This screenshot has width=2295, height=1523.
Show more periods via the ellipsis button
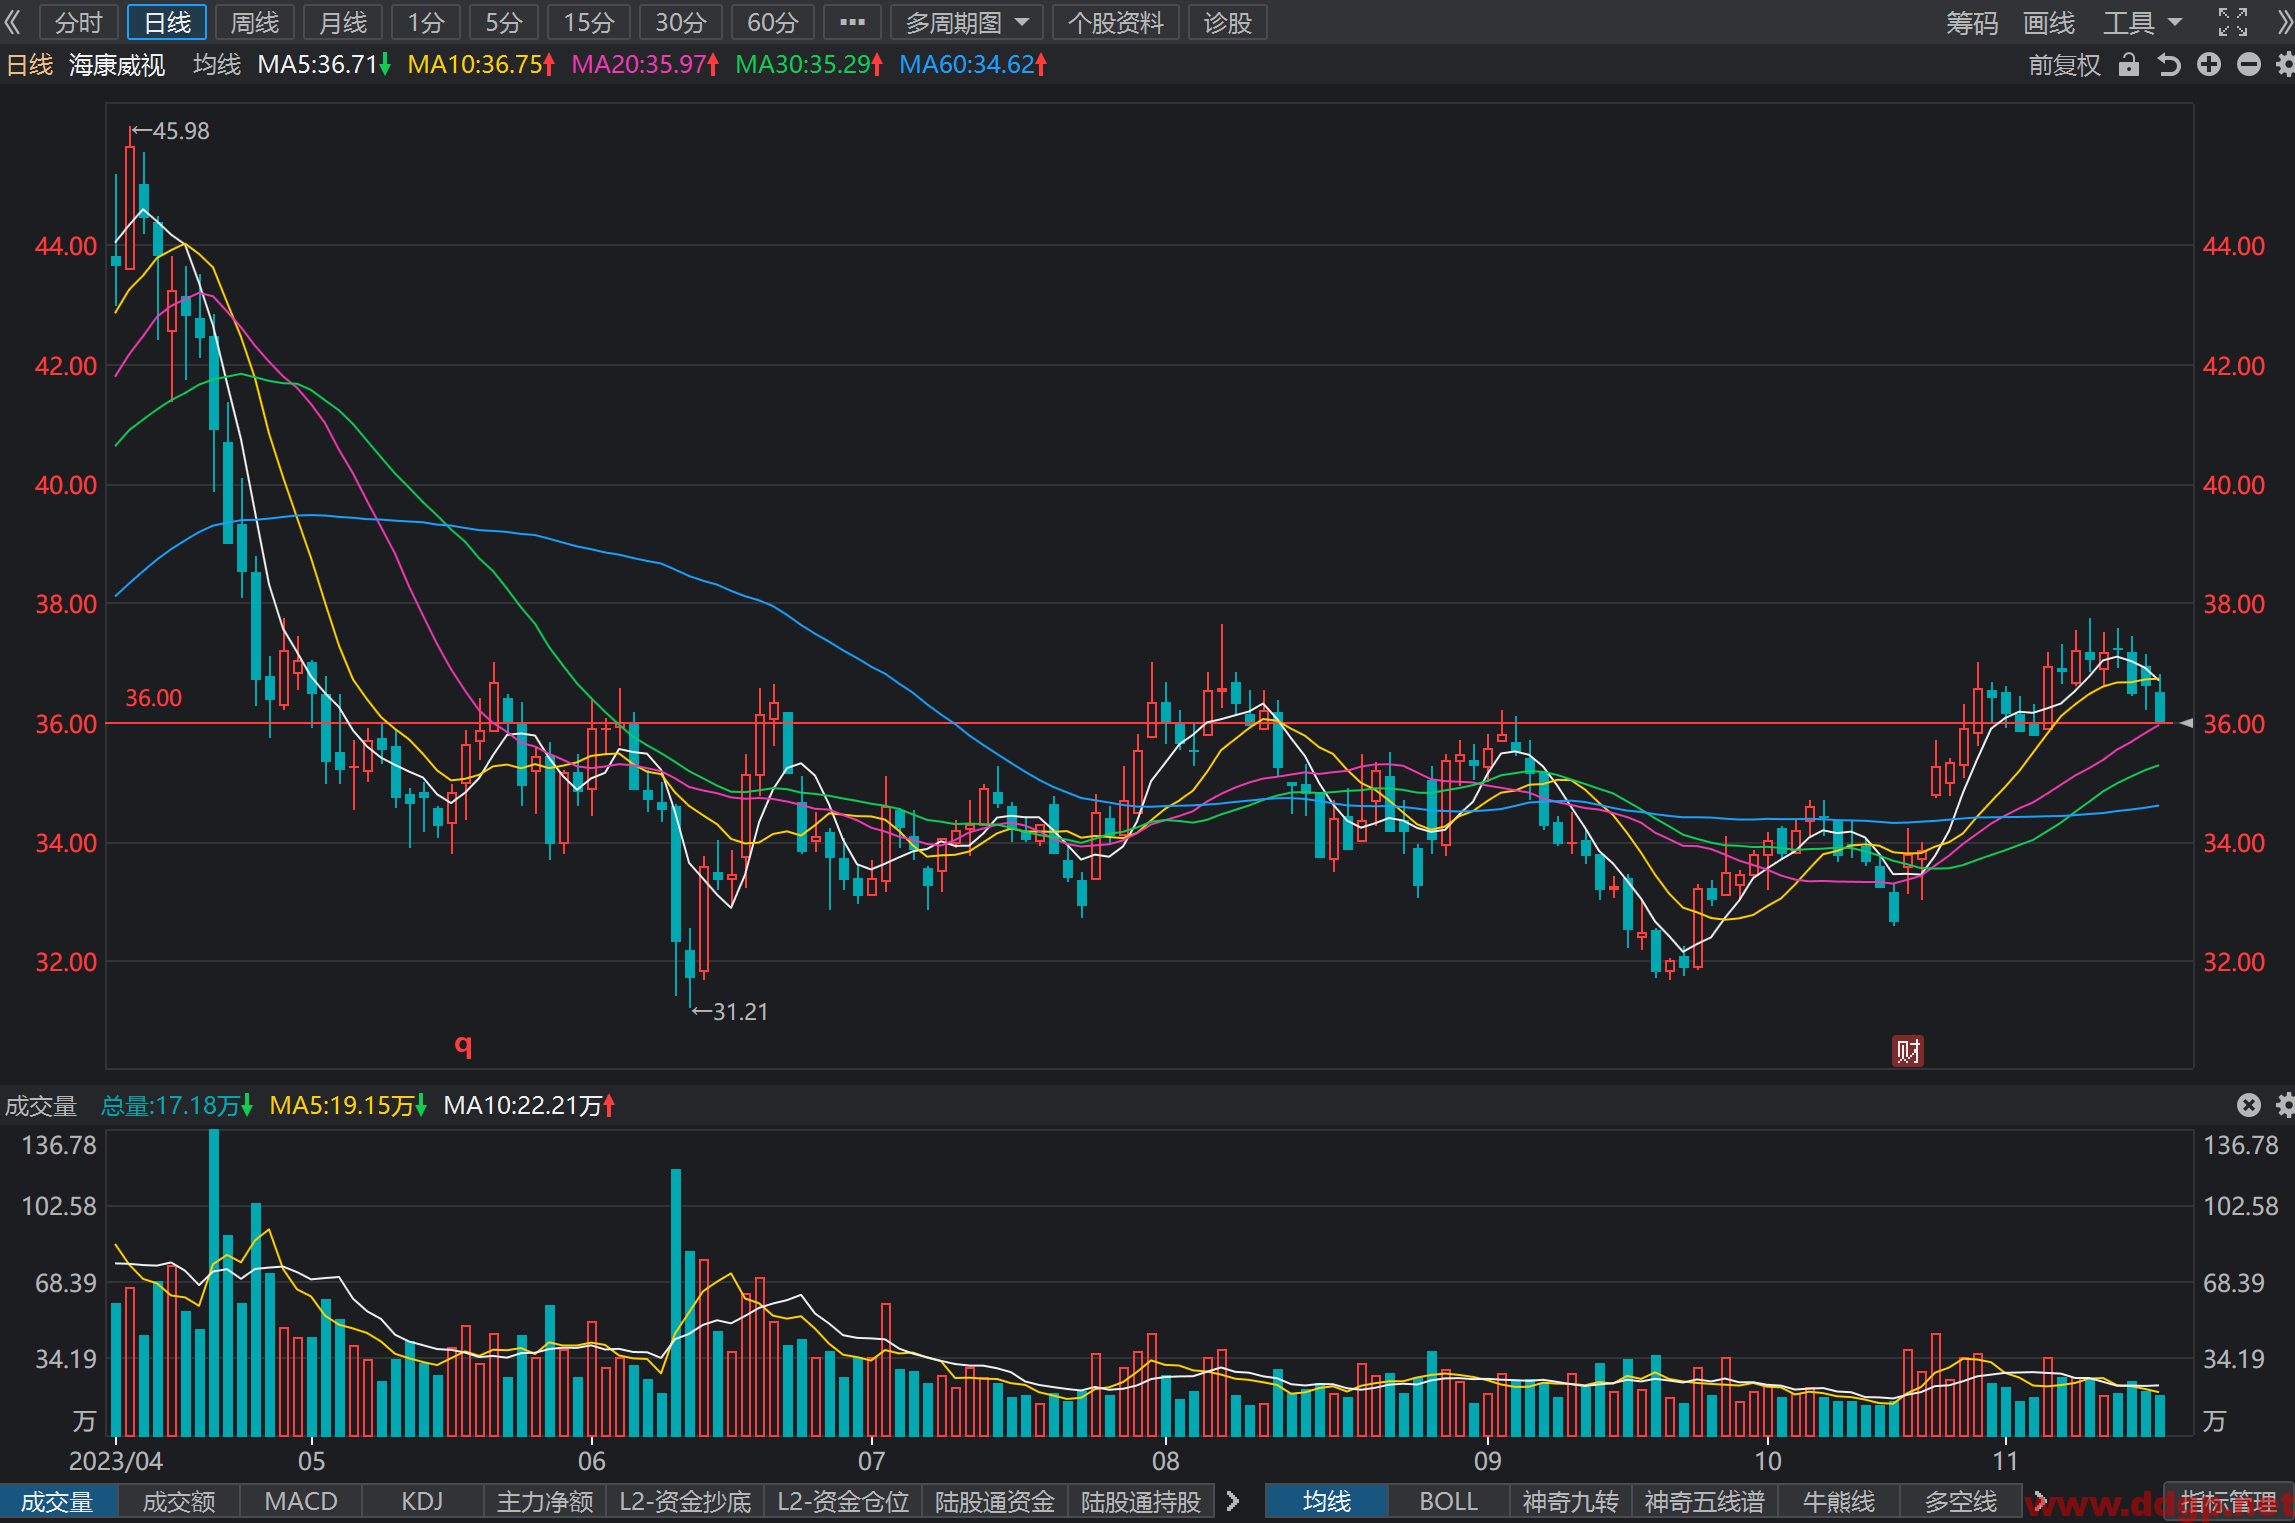pyautogui.click(x=852, y=22)
